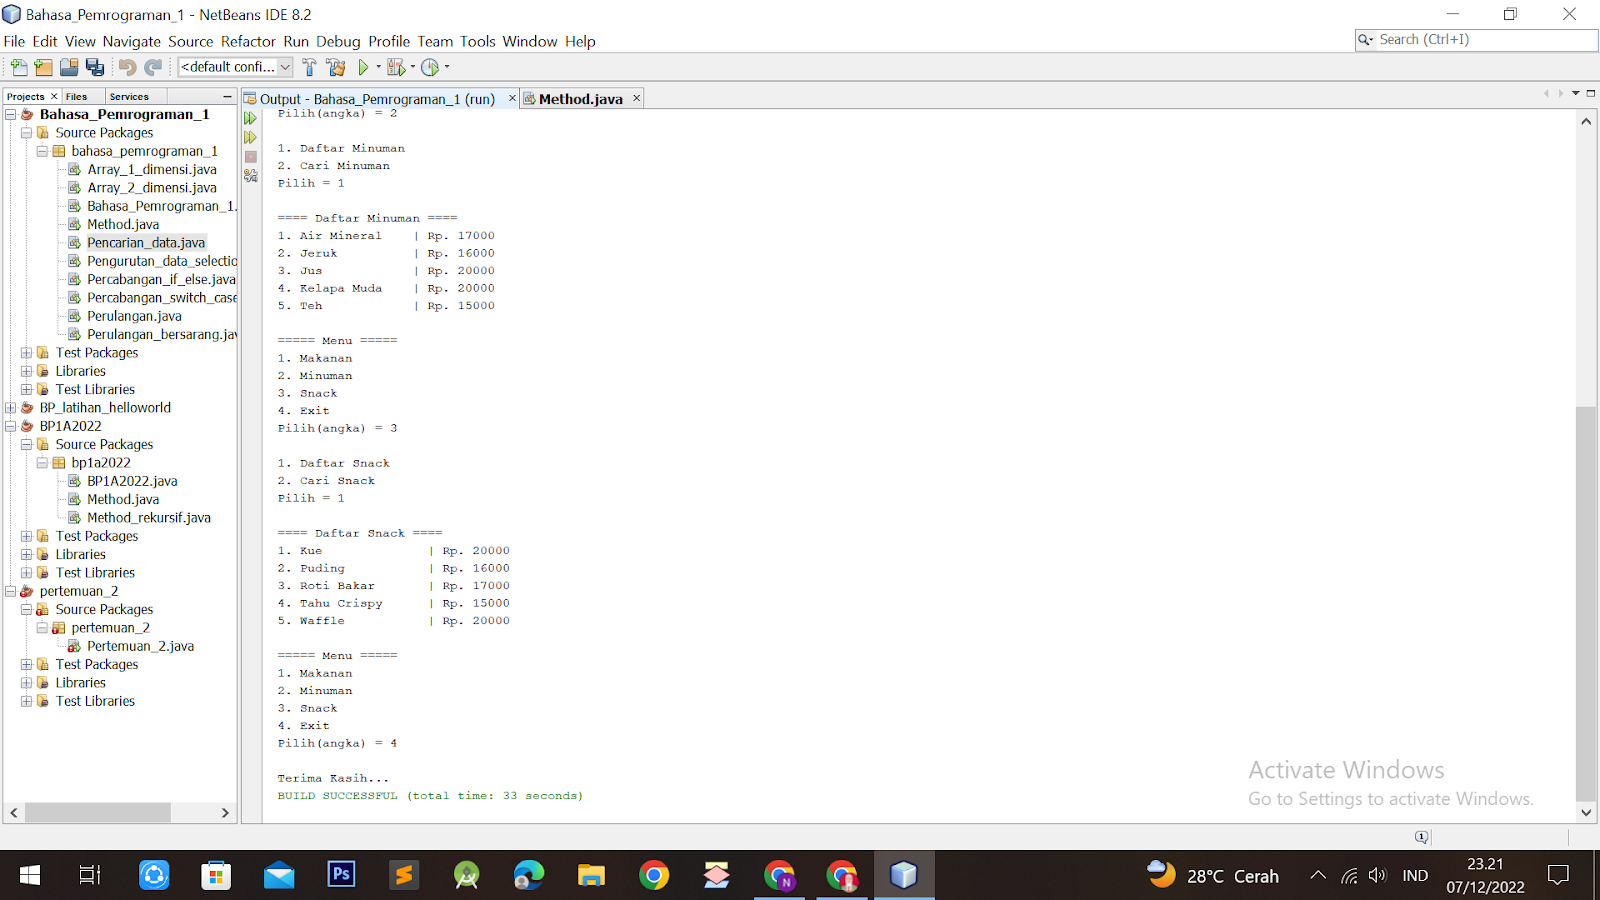Click the Projects panel horizontal scrollbar thumb
This screenshot has width=1600, height=900.
[x=97, y=813]
